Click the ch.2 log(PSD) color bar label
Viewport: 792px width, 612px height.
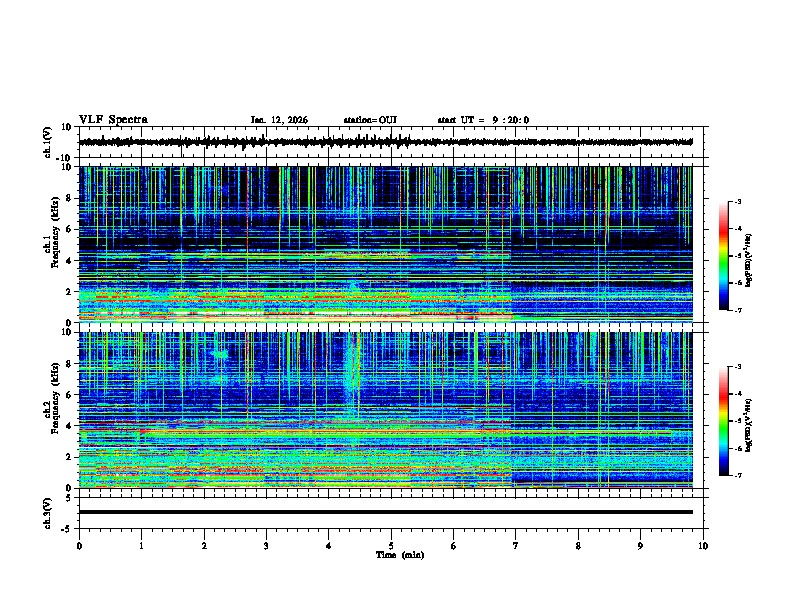748,425
